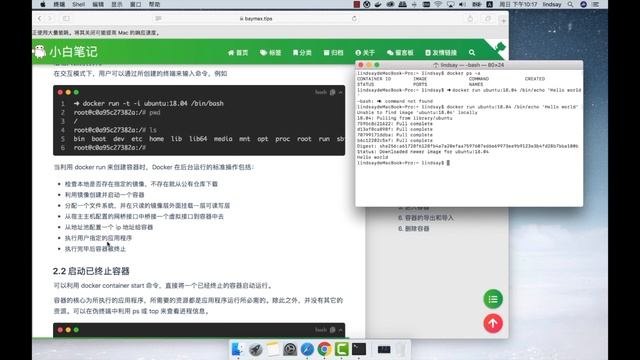Click bullet 执行用户指定的应用程序
This screenshot has width=640, height=360.
point(98,238)
